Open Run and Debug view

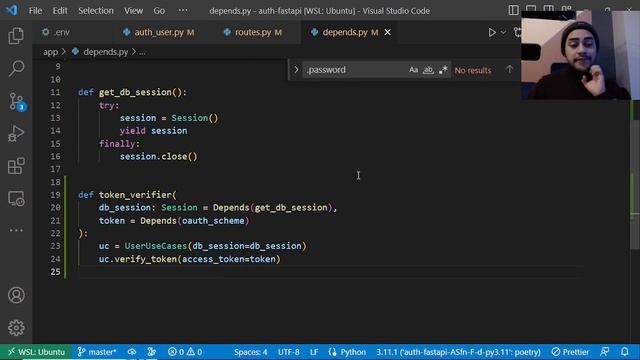[16, 133]
